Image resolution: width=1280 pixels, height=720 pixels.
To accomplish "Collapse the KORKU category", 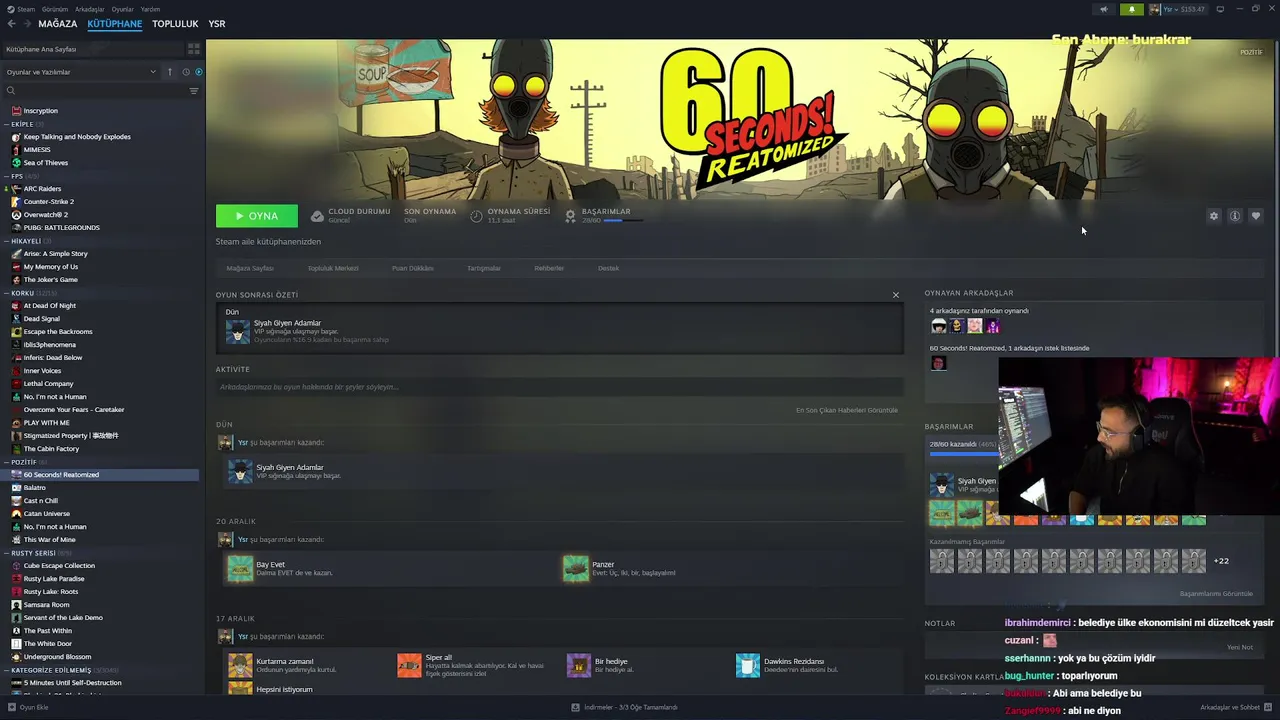I will pyautogui.click(x=7, y=293).
